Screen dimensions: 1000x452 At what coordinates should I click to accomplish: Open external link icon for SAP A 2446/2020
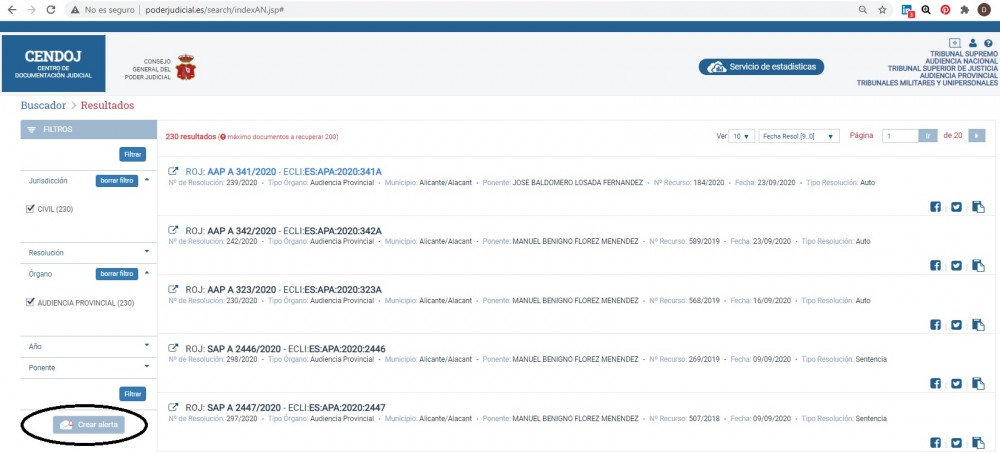pyautogui.click(x=173, y=349)
